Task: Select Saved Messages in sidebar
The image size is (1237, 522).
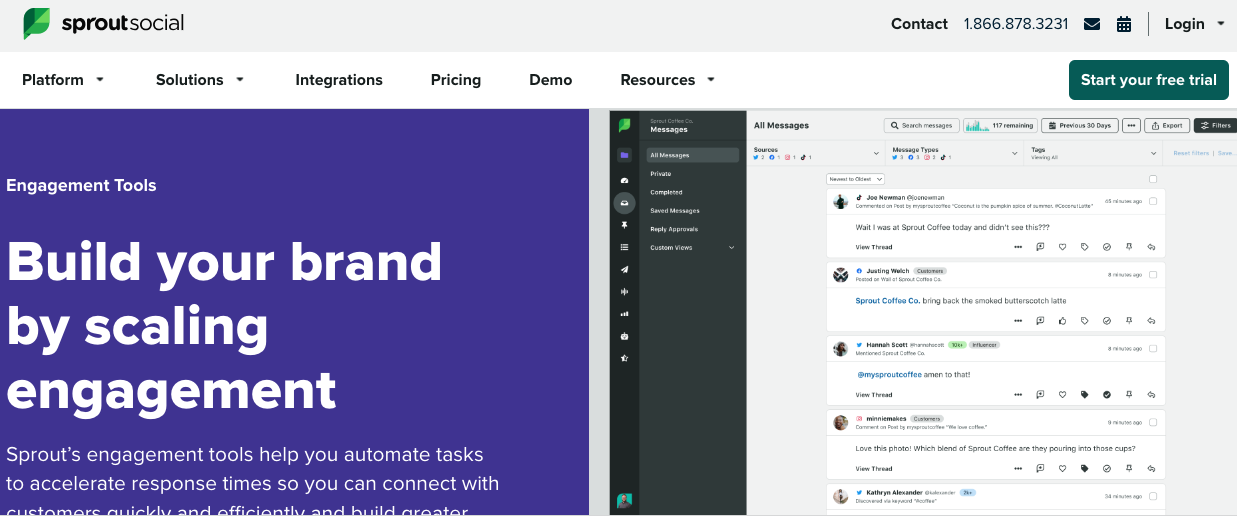Action: 675,211
